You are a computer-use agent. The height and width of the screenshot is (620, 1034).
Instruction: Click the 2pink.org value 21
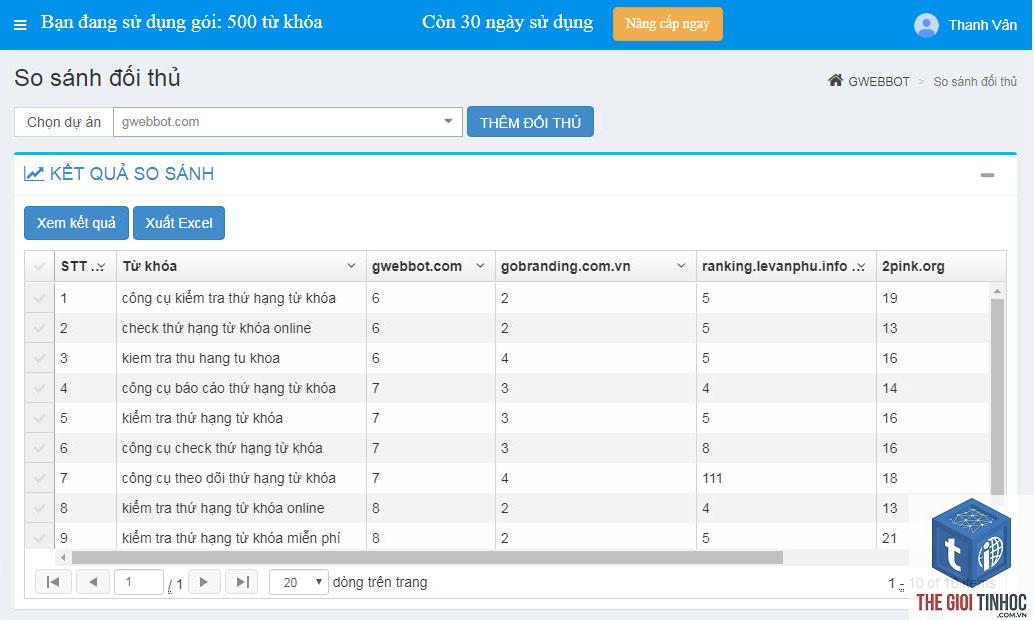point(890,538)
